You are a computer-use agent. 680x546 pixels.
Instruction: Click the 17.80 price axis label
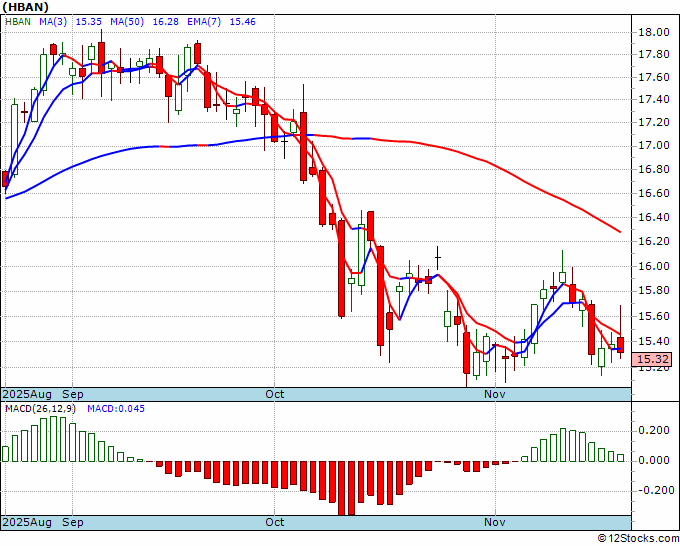click(653, 55)
